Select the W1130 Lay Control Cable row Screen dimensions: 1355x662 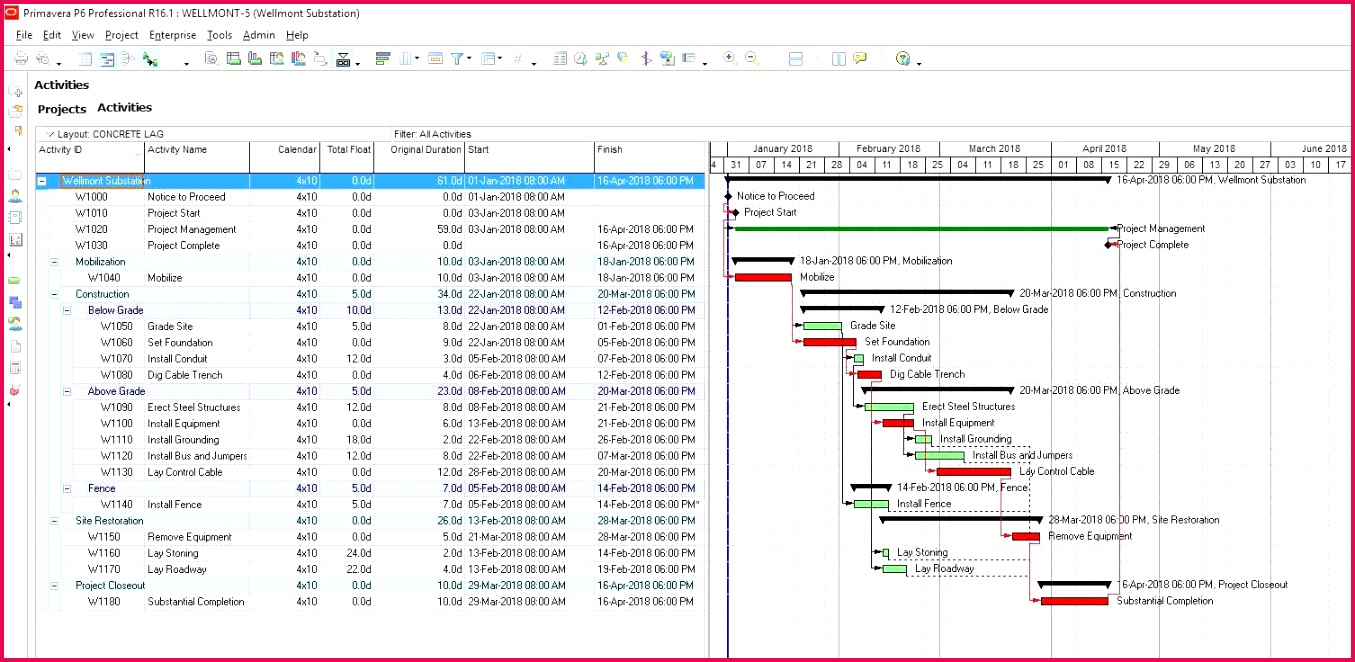[185, 472]
